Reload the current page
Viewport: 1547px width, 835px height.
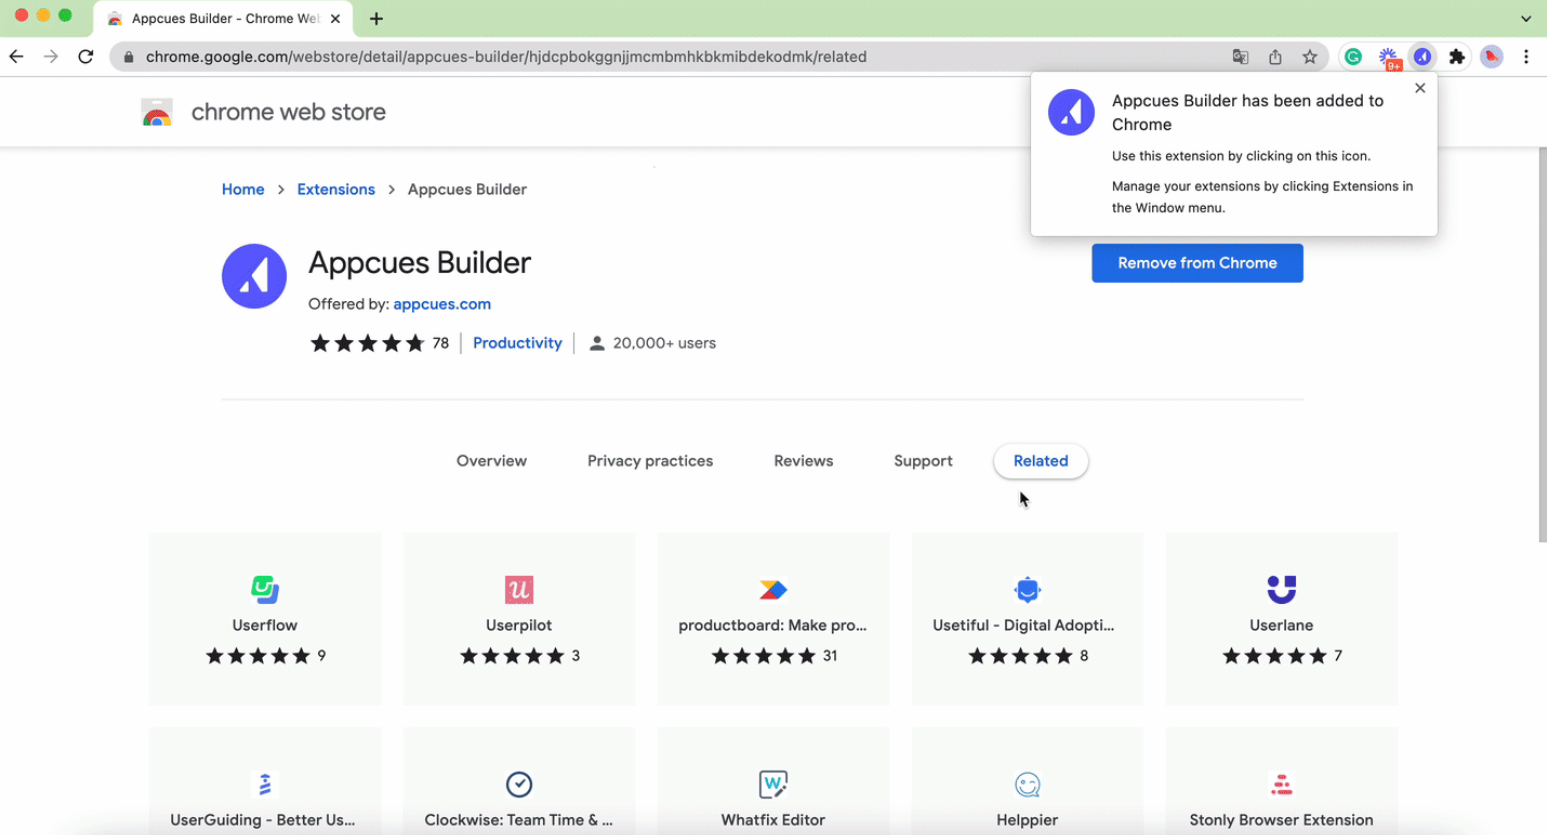86,57
